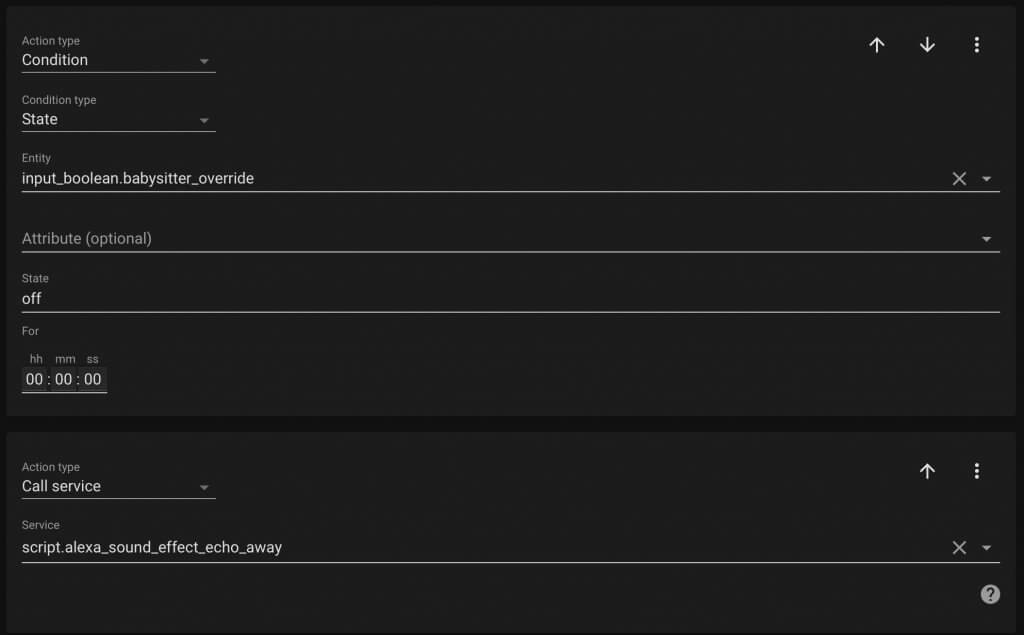Open Condition action's three-dot menu
The width and height of the screenshot is (1024, 635).
point(977,45)
